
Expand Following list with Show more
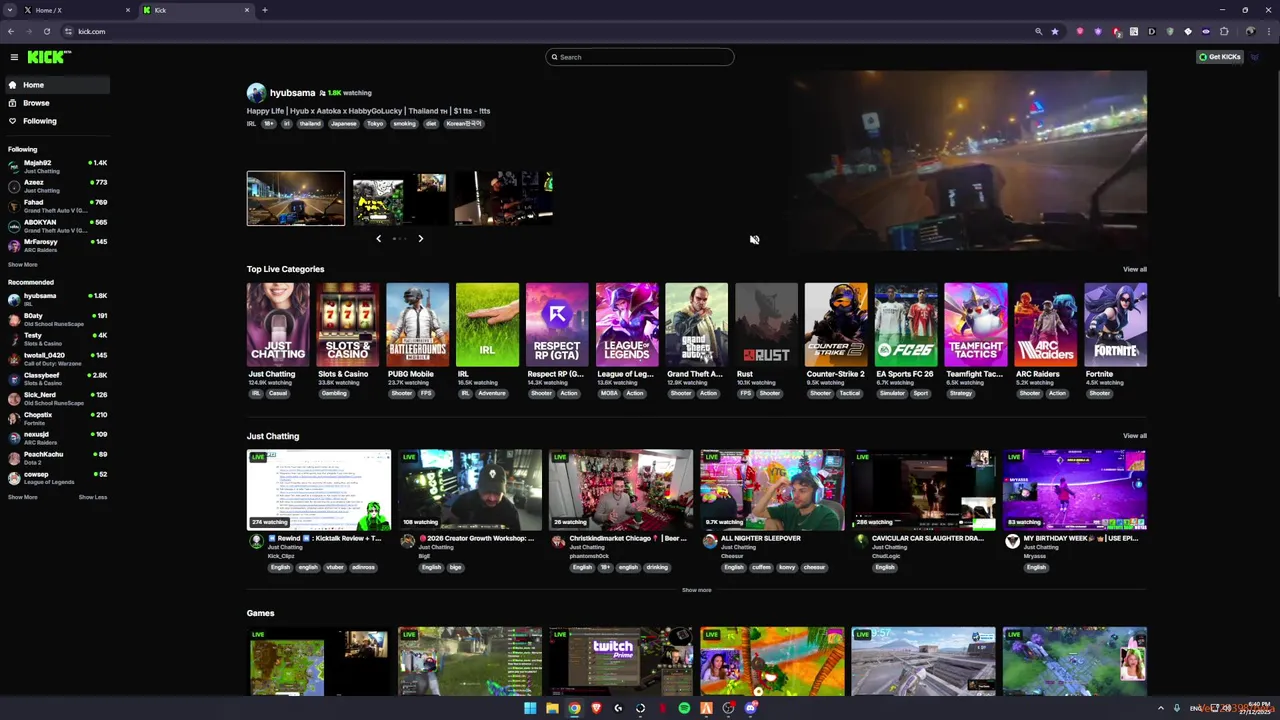point(22,265)
